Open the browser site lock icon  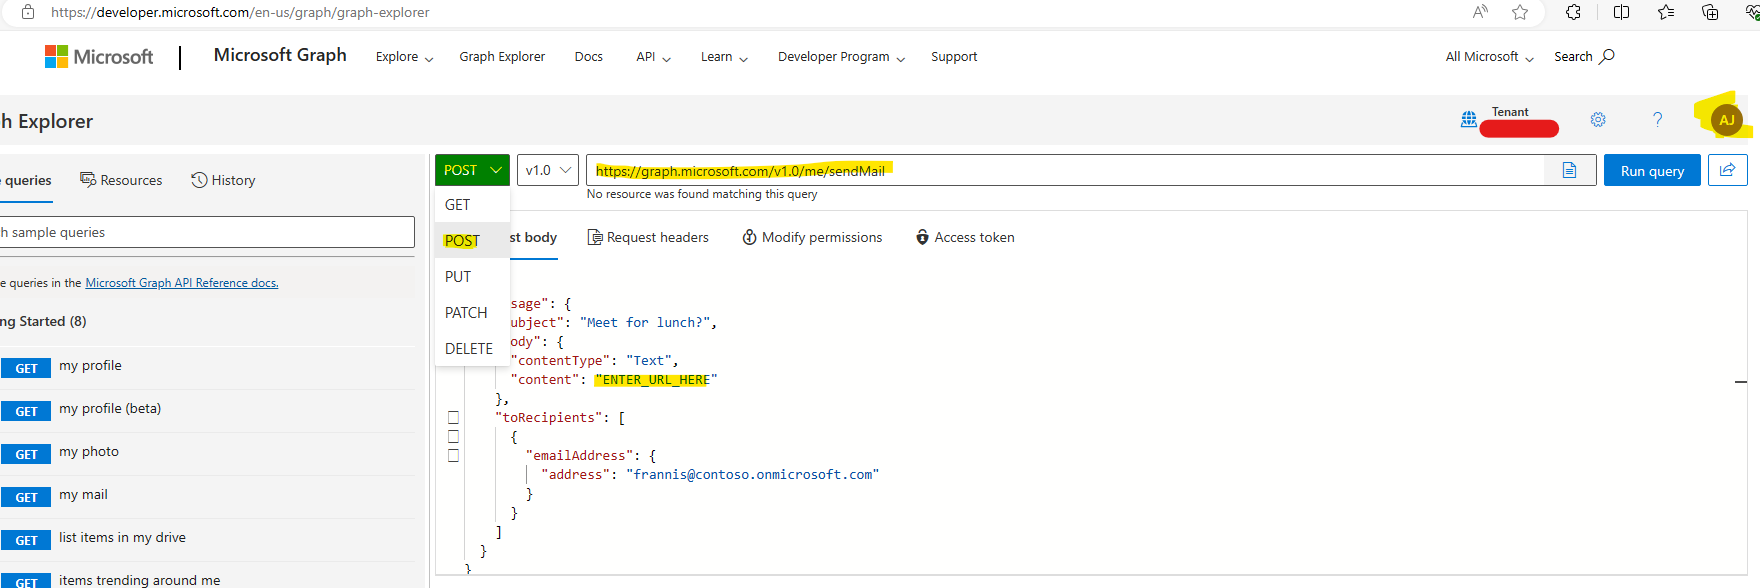click(28, 12)
